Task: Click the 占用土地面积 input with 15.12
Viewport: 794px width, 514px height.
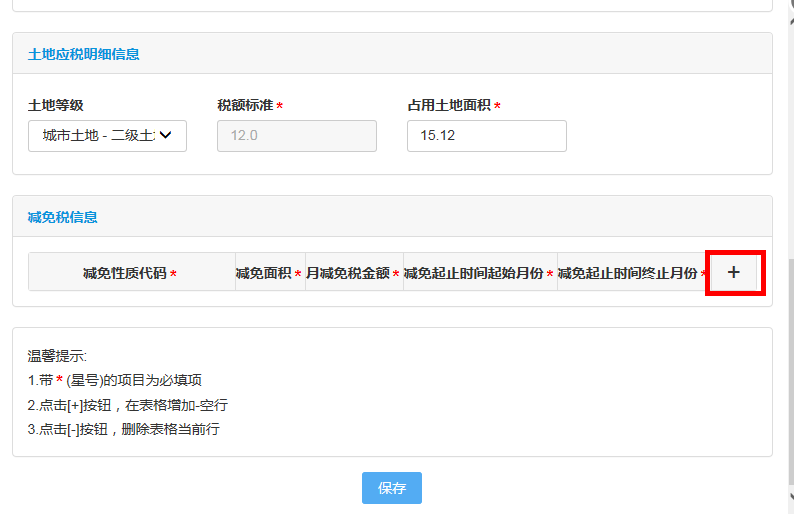Action: pyautogui.click(x=487, y=136)
